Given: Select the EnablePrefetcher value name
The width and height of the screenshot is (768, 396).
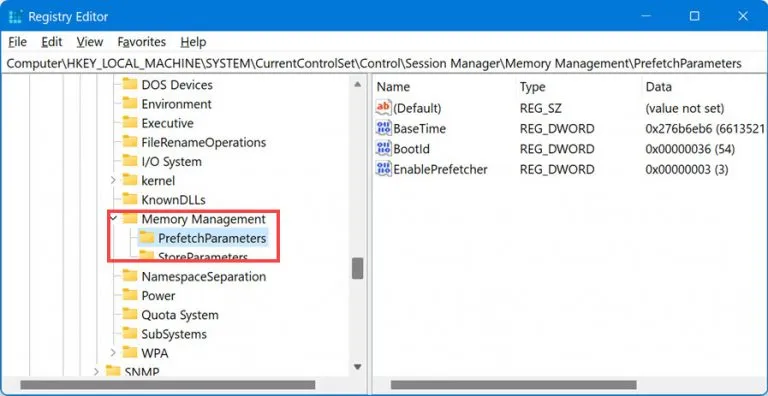Looking at the screenshot, I should tap(440, 170).
